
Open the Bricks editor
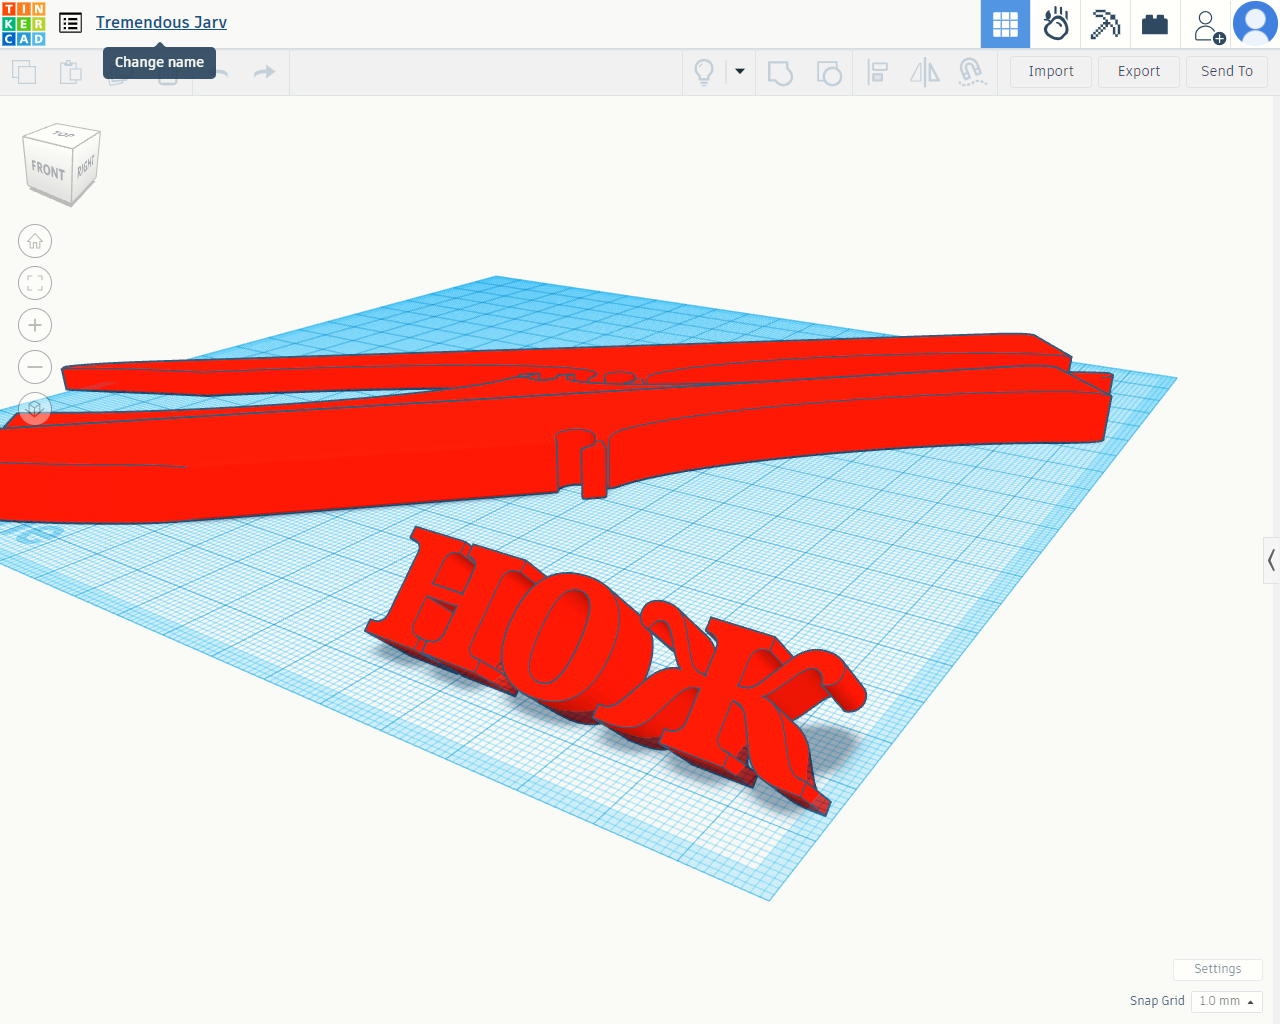(1155, 24)
